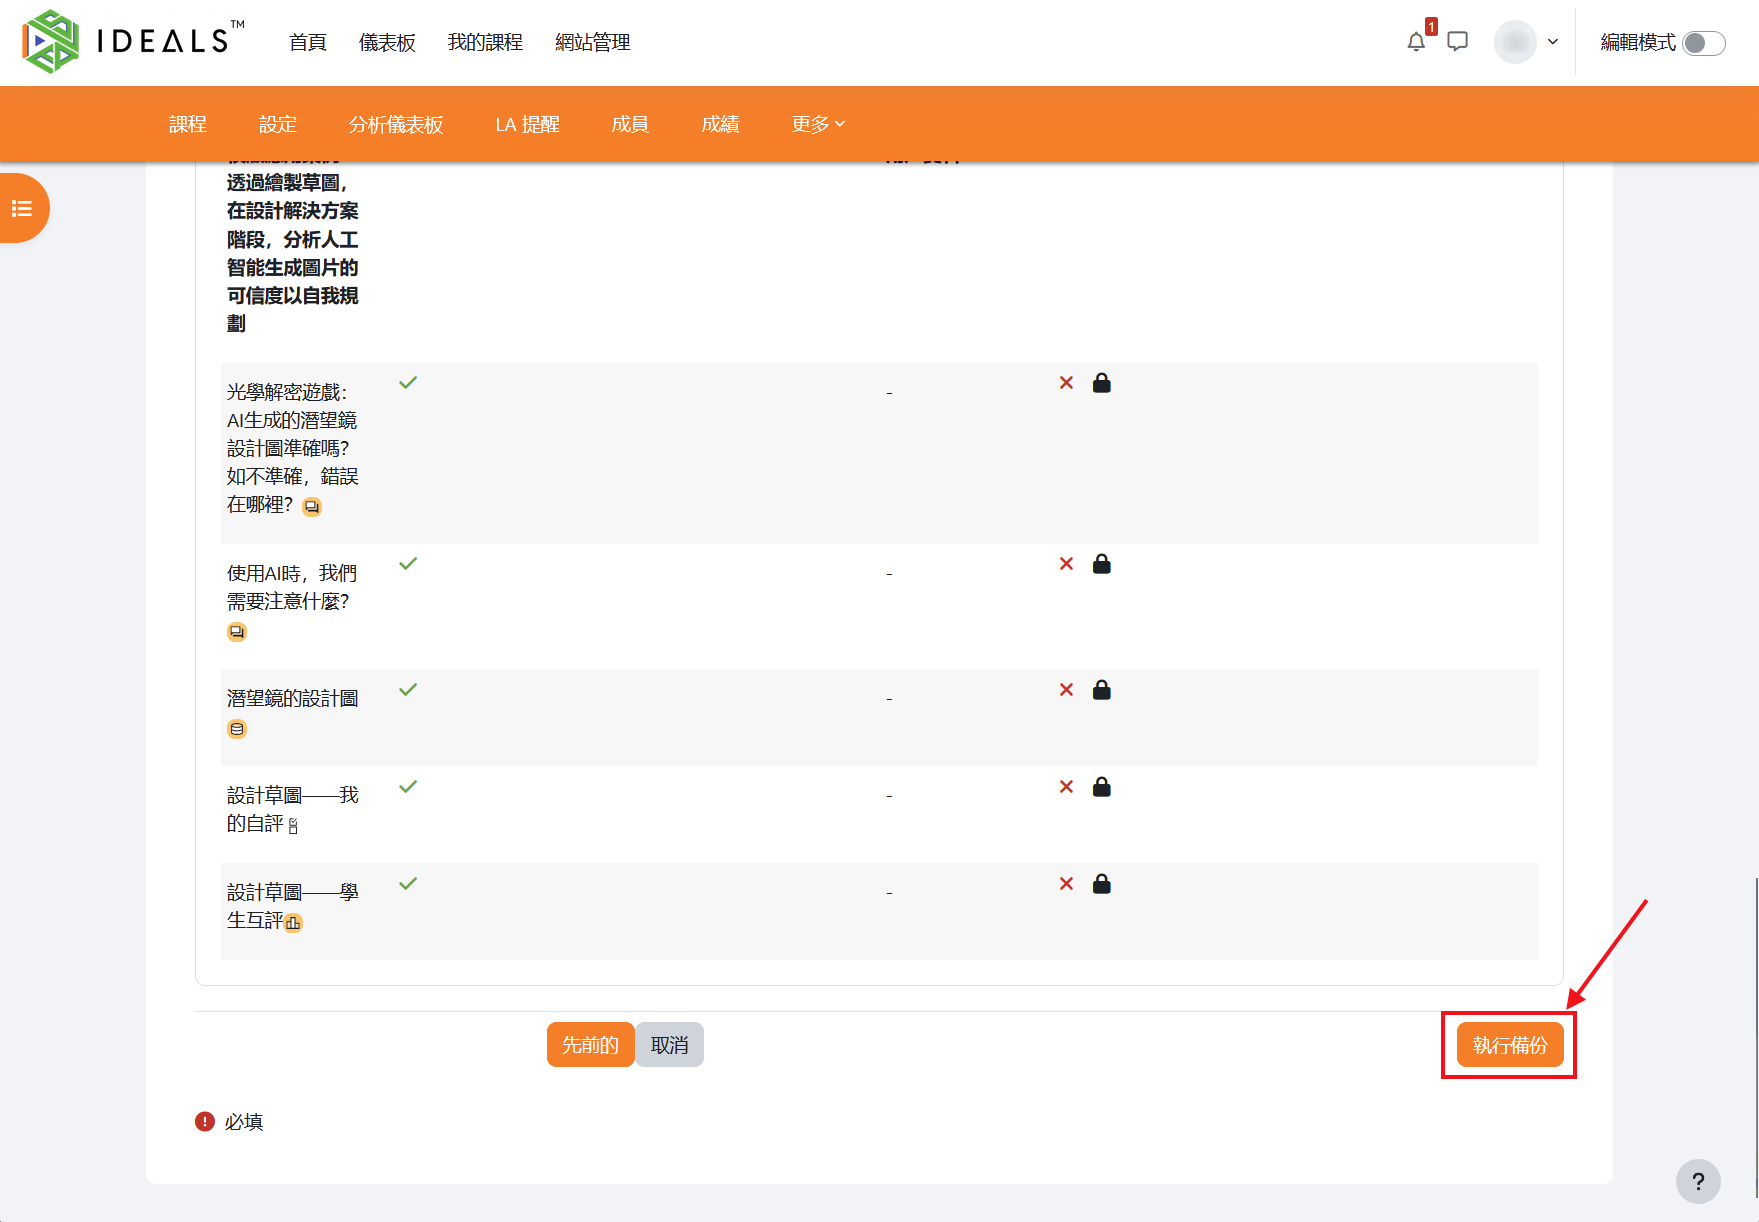Click the 取消 button
1759x1222 pixels.
[x=669, y=1045]
